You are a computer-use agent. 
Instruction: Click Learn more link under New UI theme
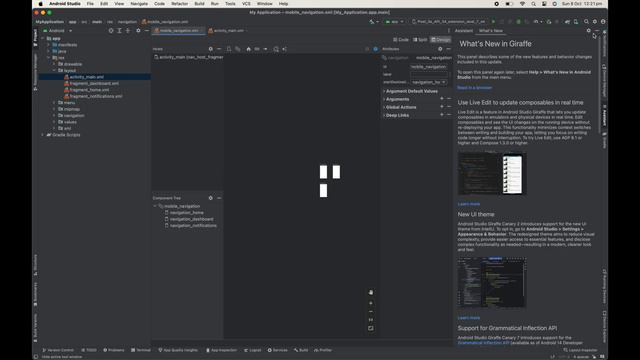click(x=469, y=318)
